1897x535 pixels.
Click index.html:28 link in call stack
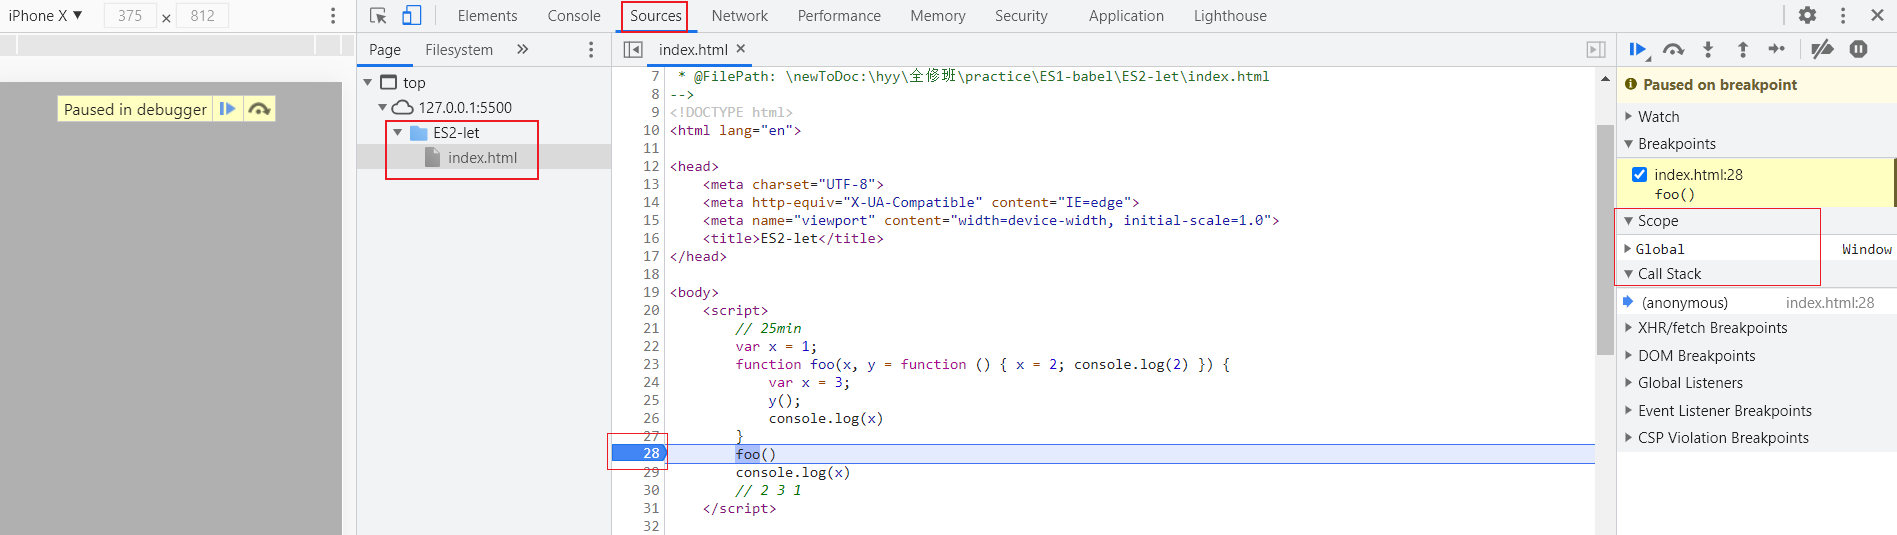click(1830, 303)
